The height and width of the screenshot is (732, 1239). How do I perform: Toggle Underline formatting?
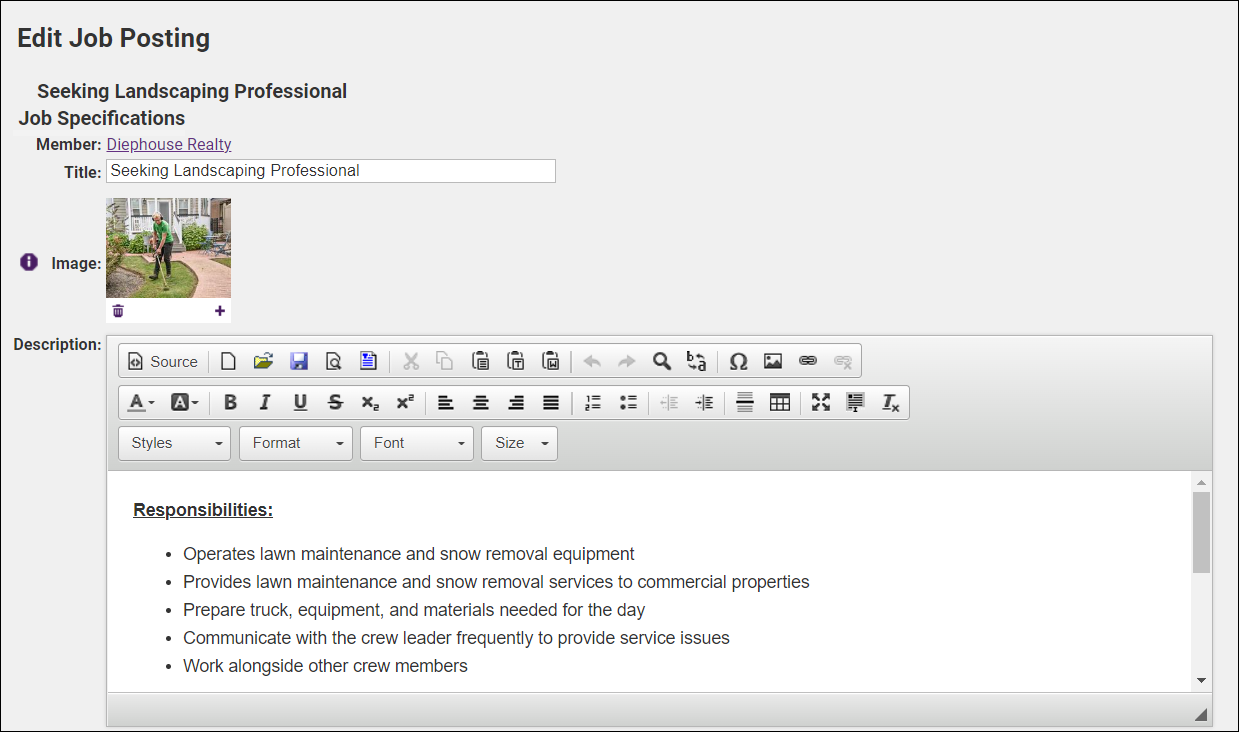coord(300,403)
